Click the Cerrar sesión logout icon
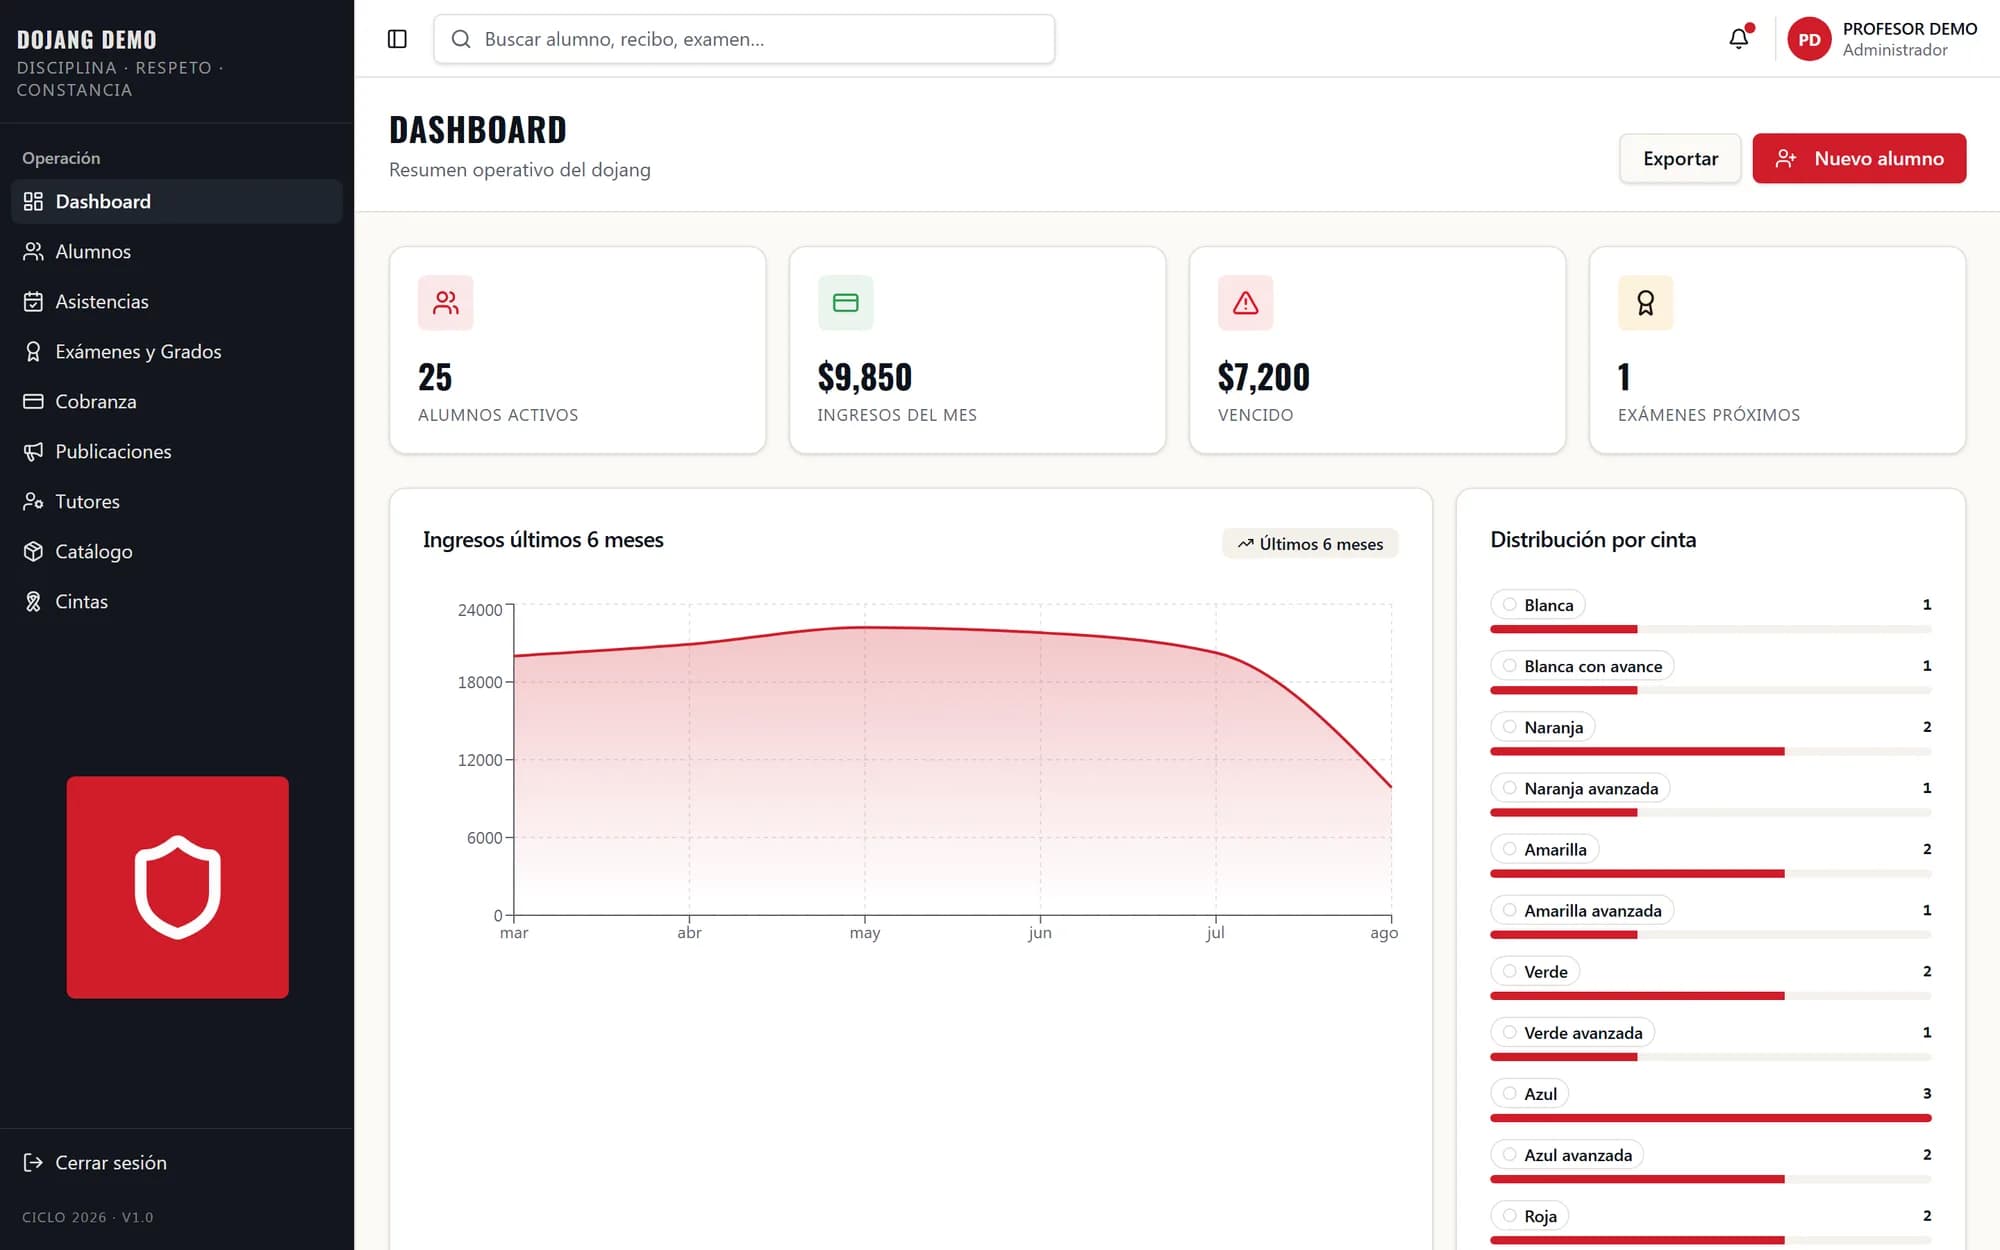The height and width of the screenshot is (1250, 2000). (x=33, y=1162)
